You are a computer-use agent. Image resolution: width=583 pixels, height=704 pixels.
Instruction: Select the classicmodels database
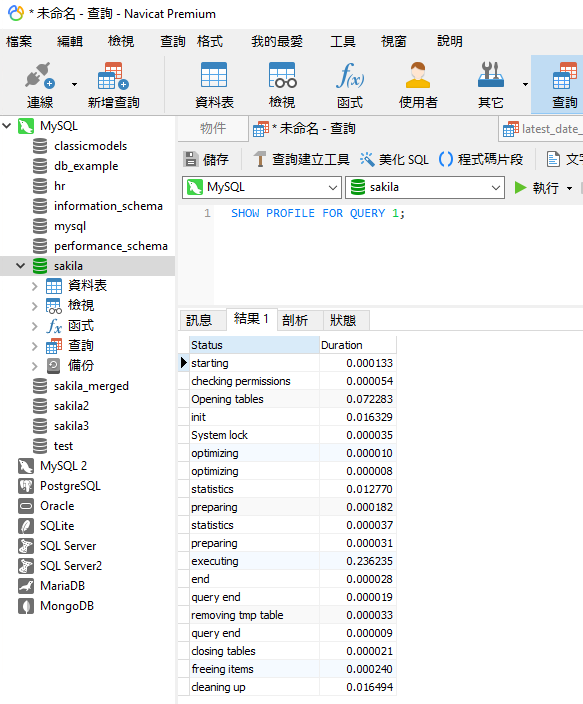tap(90, 146)
